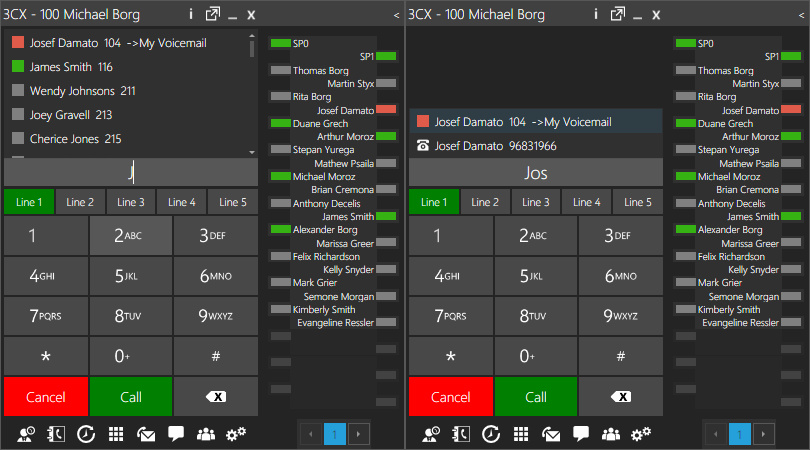Go to next BLF page in left window
810x450 pixels.
click(358, 434)
